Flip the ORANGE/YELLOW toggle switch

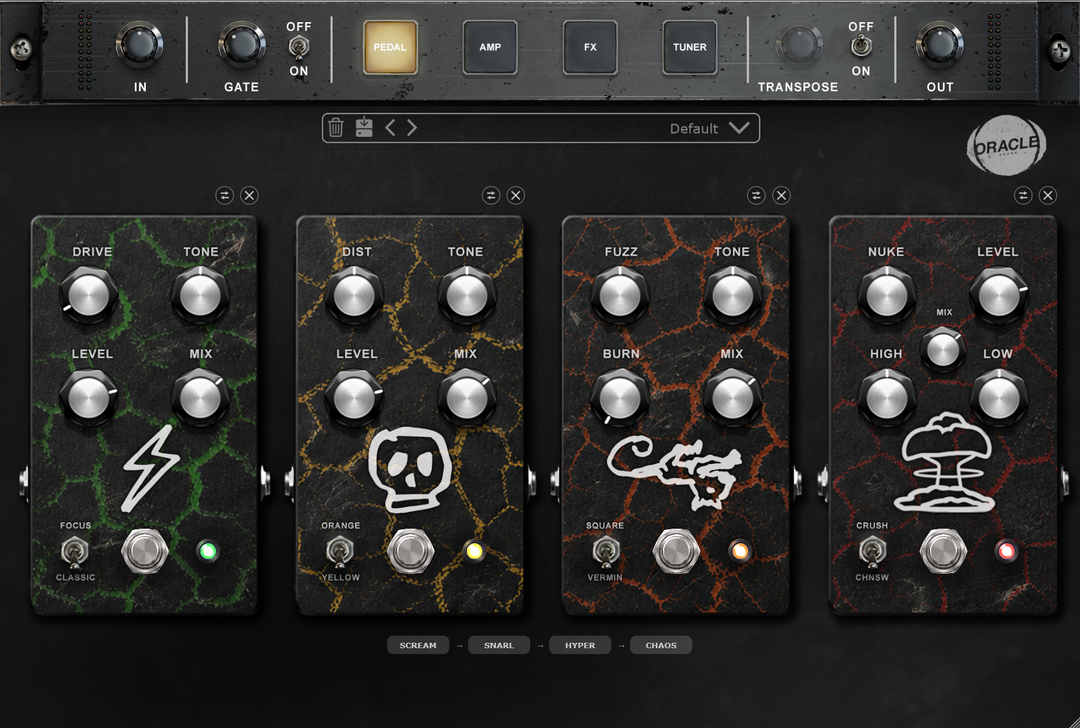[340, 552]
